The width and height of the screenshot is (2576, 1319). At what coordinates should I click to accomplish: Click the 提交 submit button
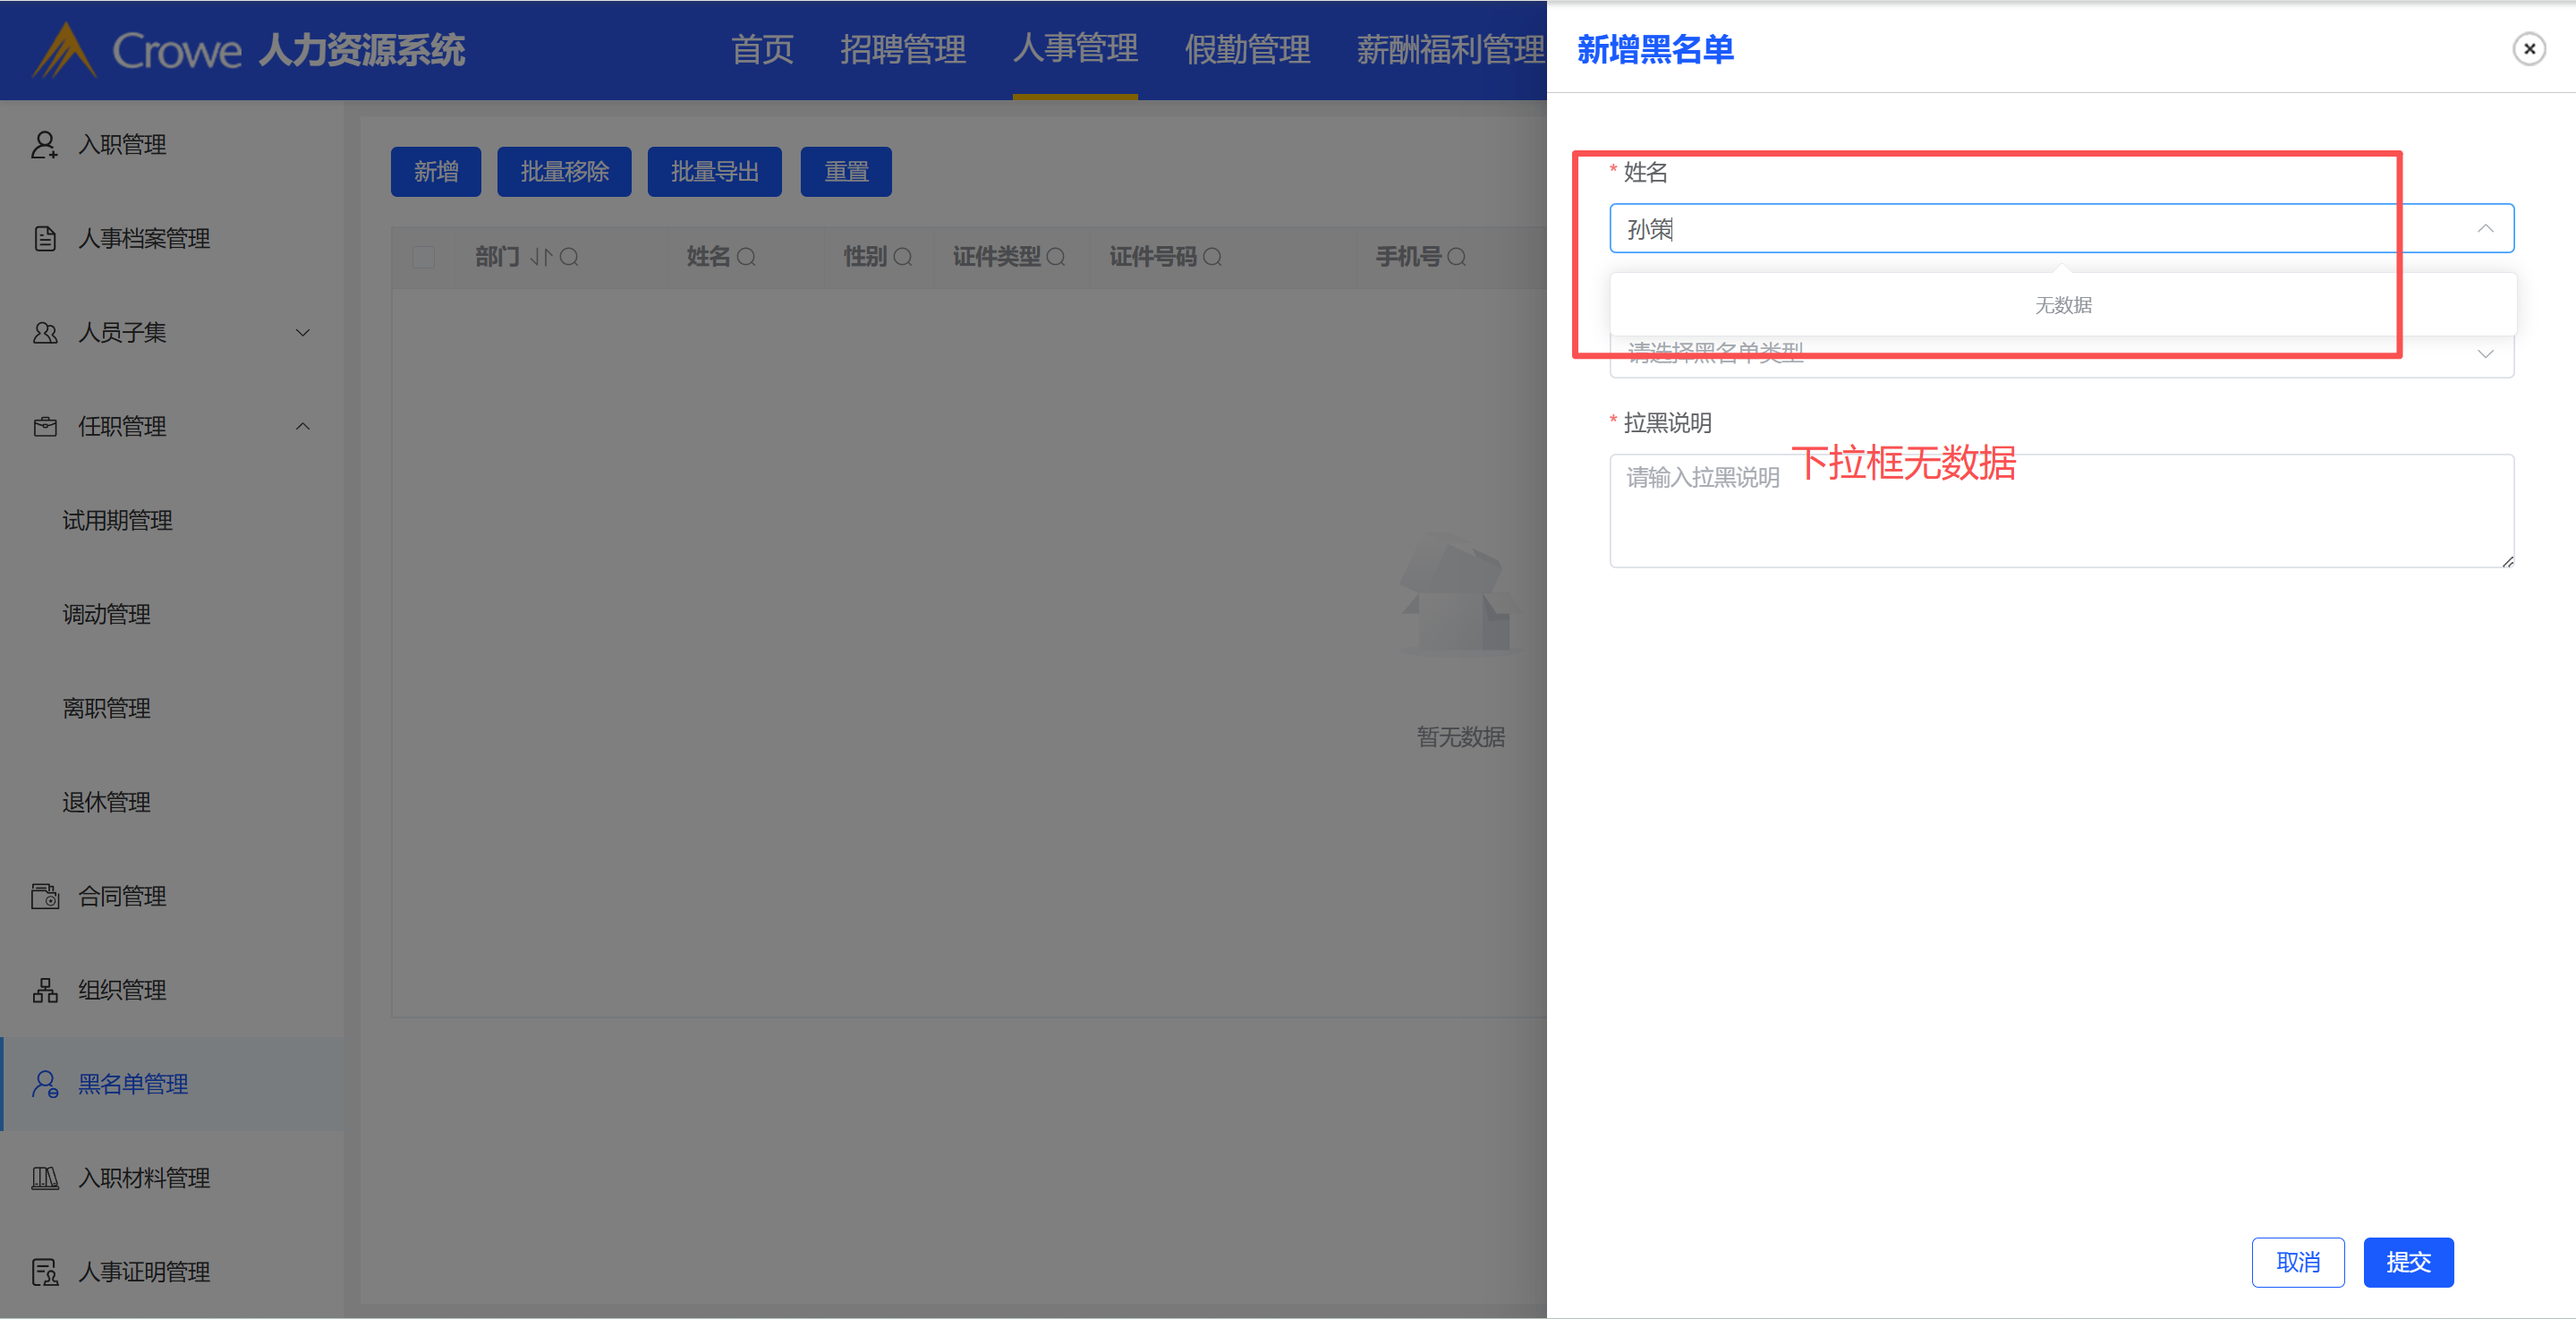point(2407,1262)
